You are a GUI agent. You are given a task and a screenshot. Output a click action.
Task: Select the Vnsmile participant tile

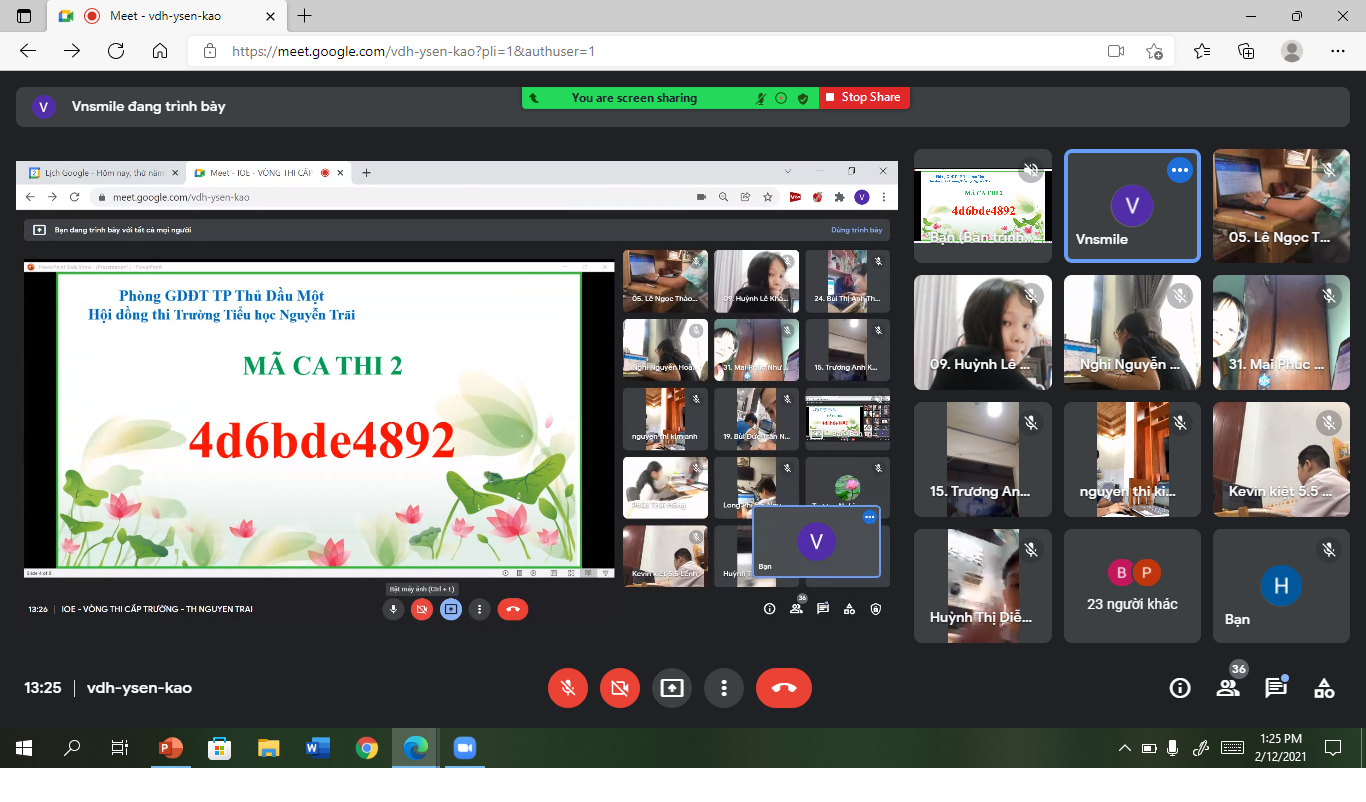(x=1132, y=206)
